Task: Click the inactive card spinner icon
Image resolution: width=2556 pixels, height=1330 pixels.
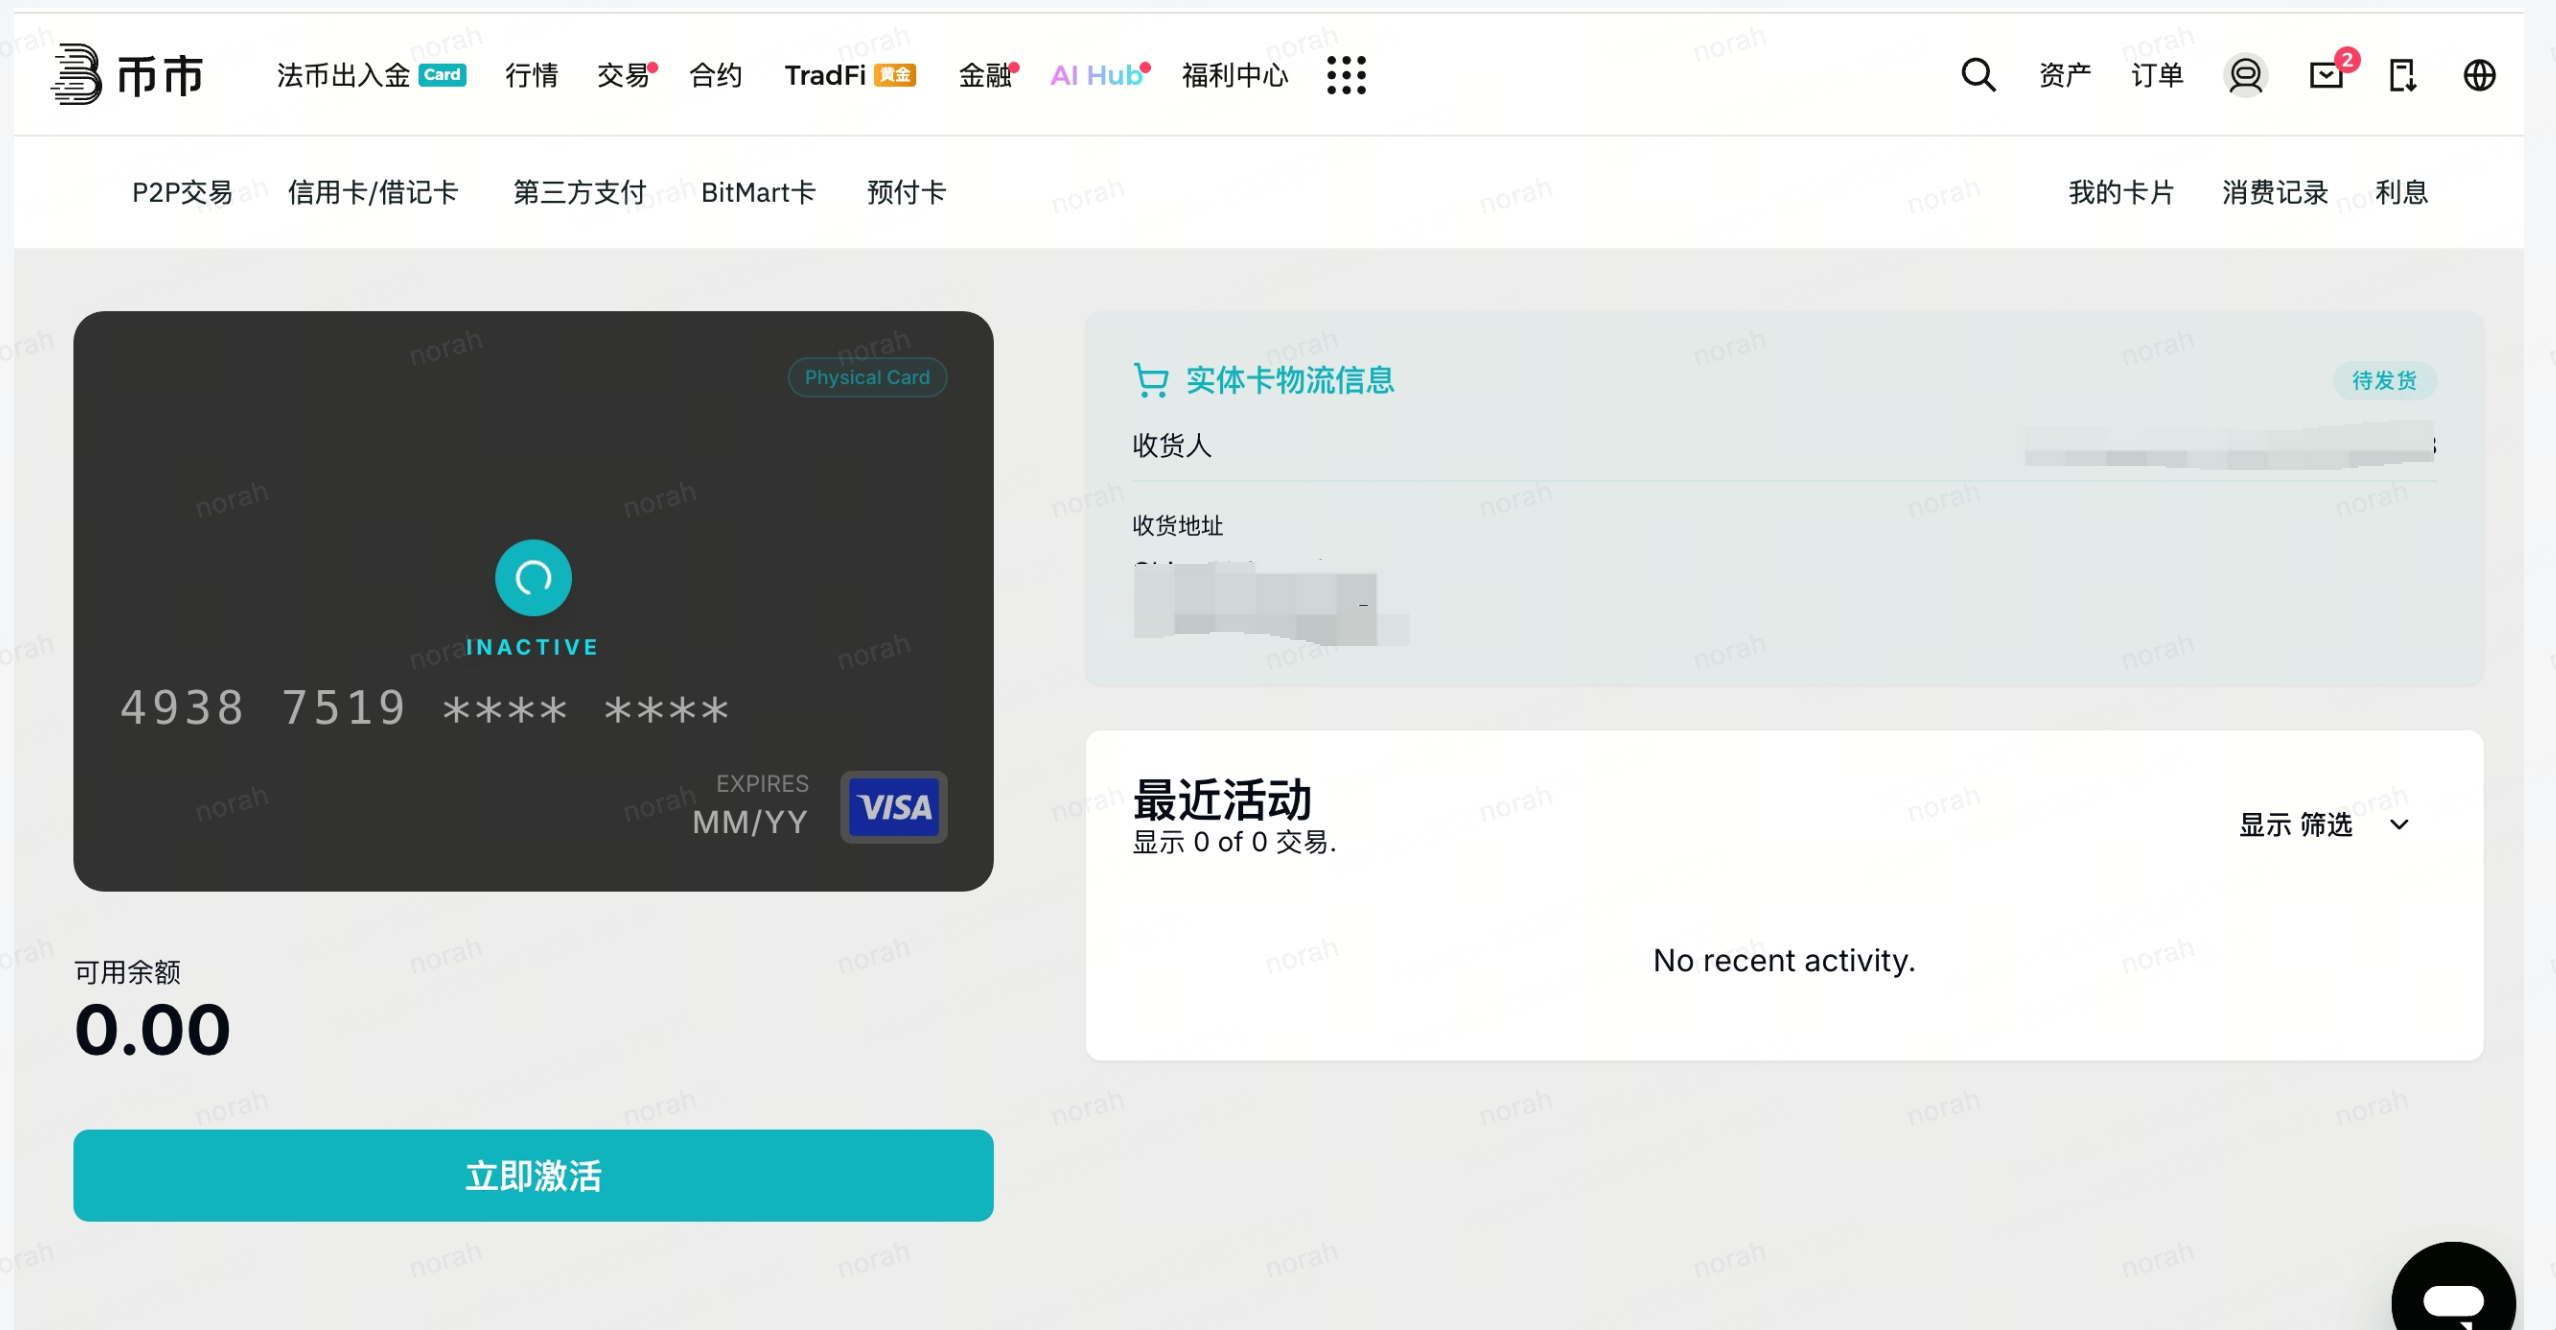Action: [x=533, y=577]
